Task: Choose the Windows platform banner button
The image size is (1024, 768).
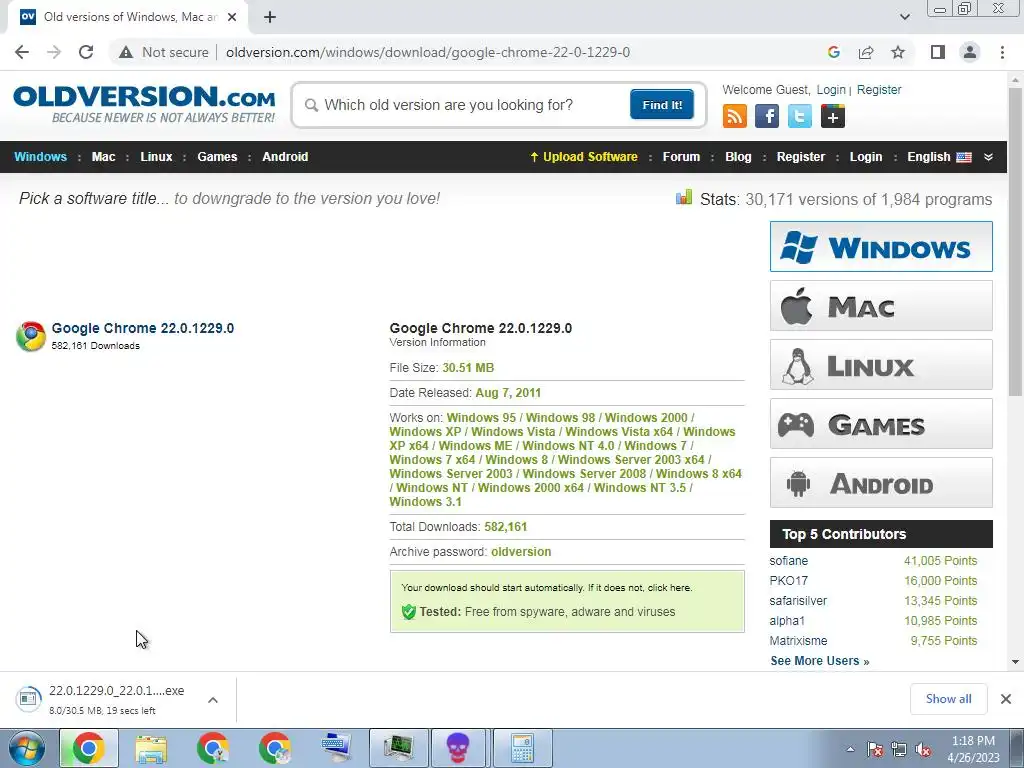Action: (881, 246)
